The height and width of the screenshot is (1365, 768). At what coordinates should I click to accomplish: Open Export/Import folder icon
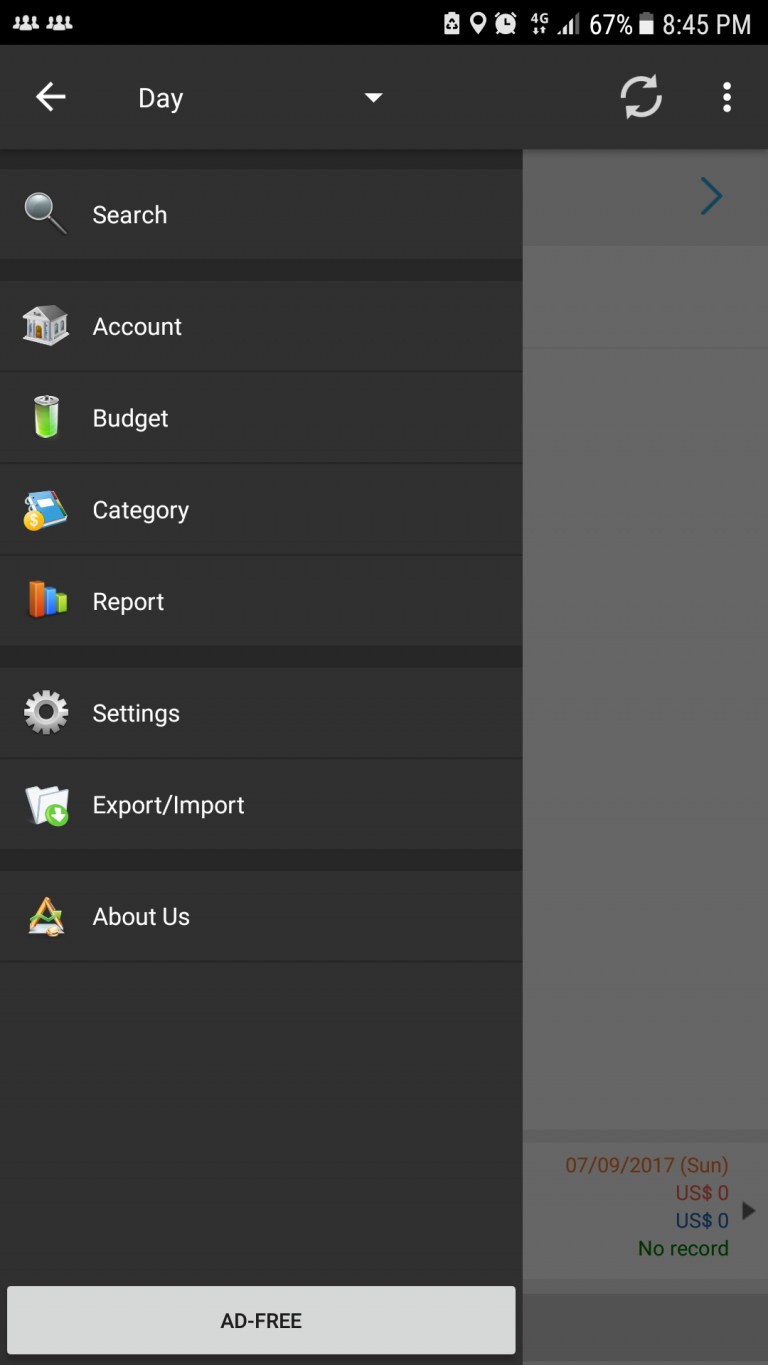(x=44, y=804)
